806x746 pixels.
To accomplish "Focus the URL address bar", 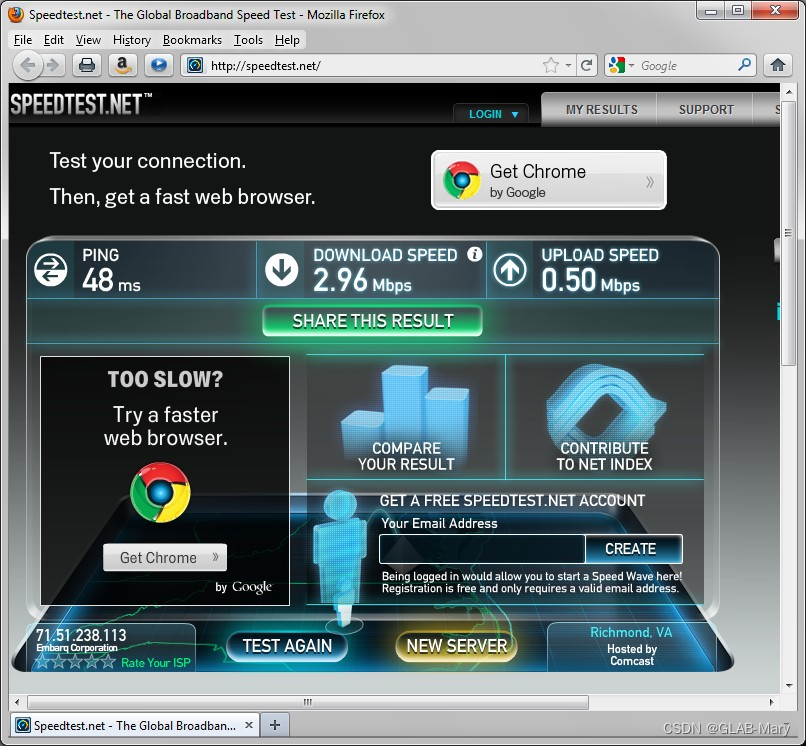I will [x=373, y=65].
